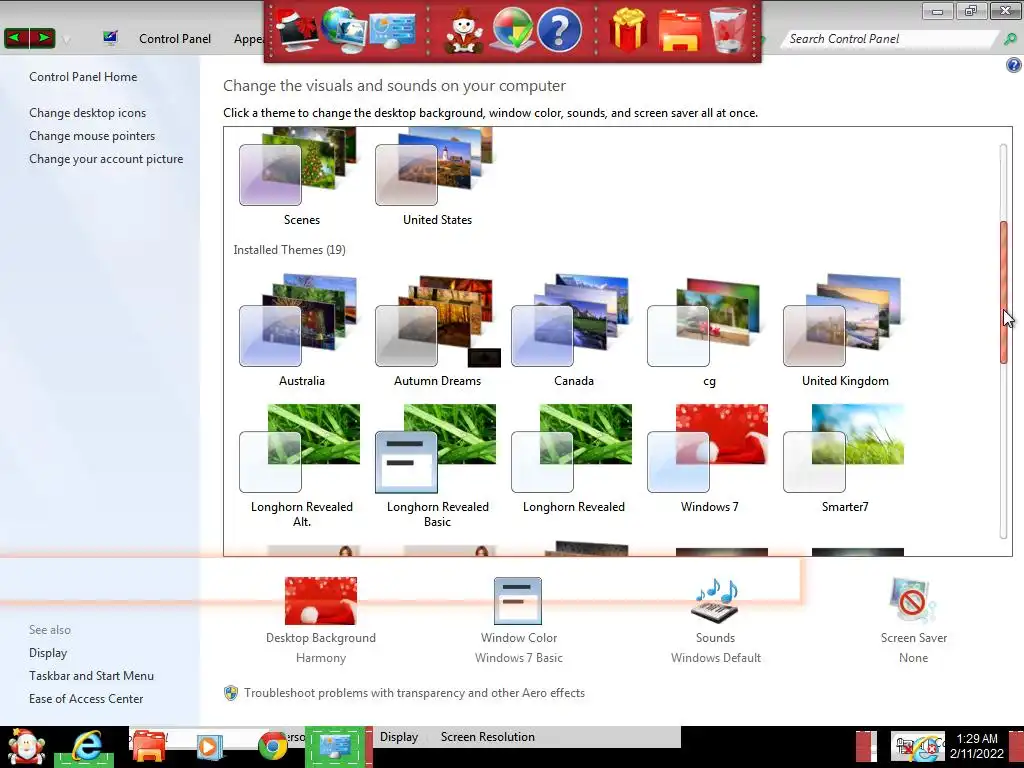Select the Scenes theme

(x=301, y=177)
